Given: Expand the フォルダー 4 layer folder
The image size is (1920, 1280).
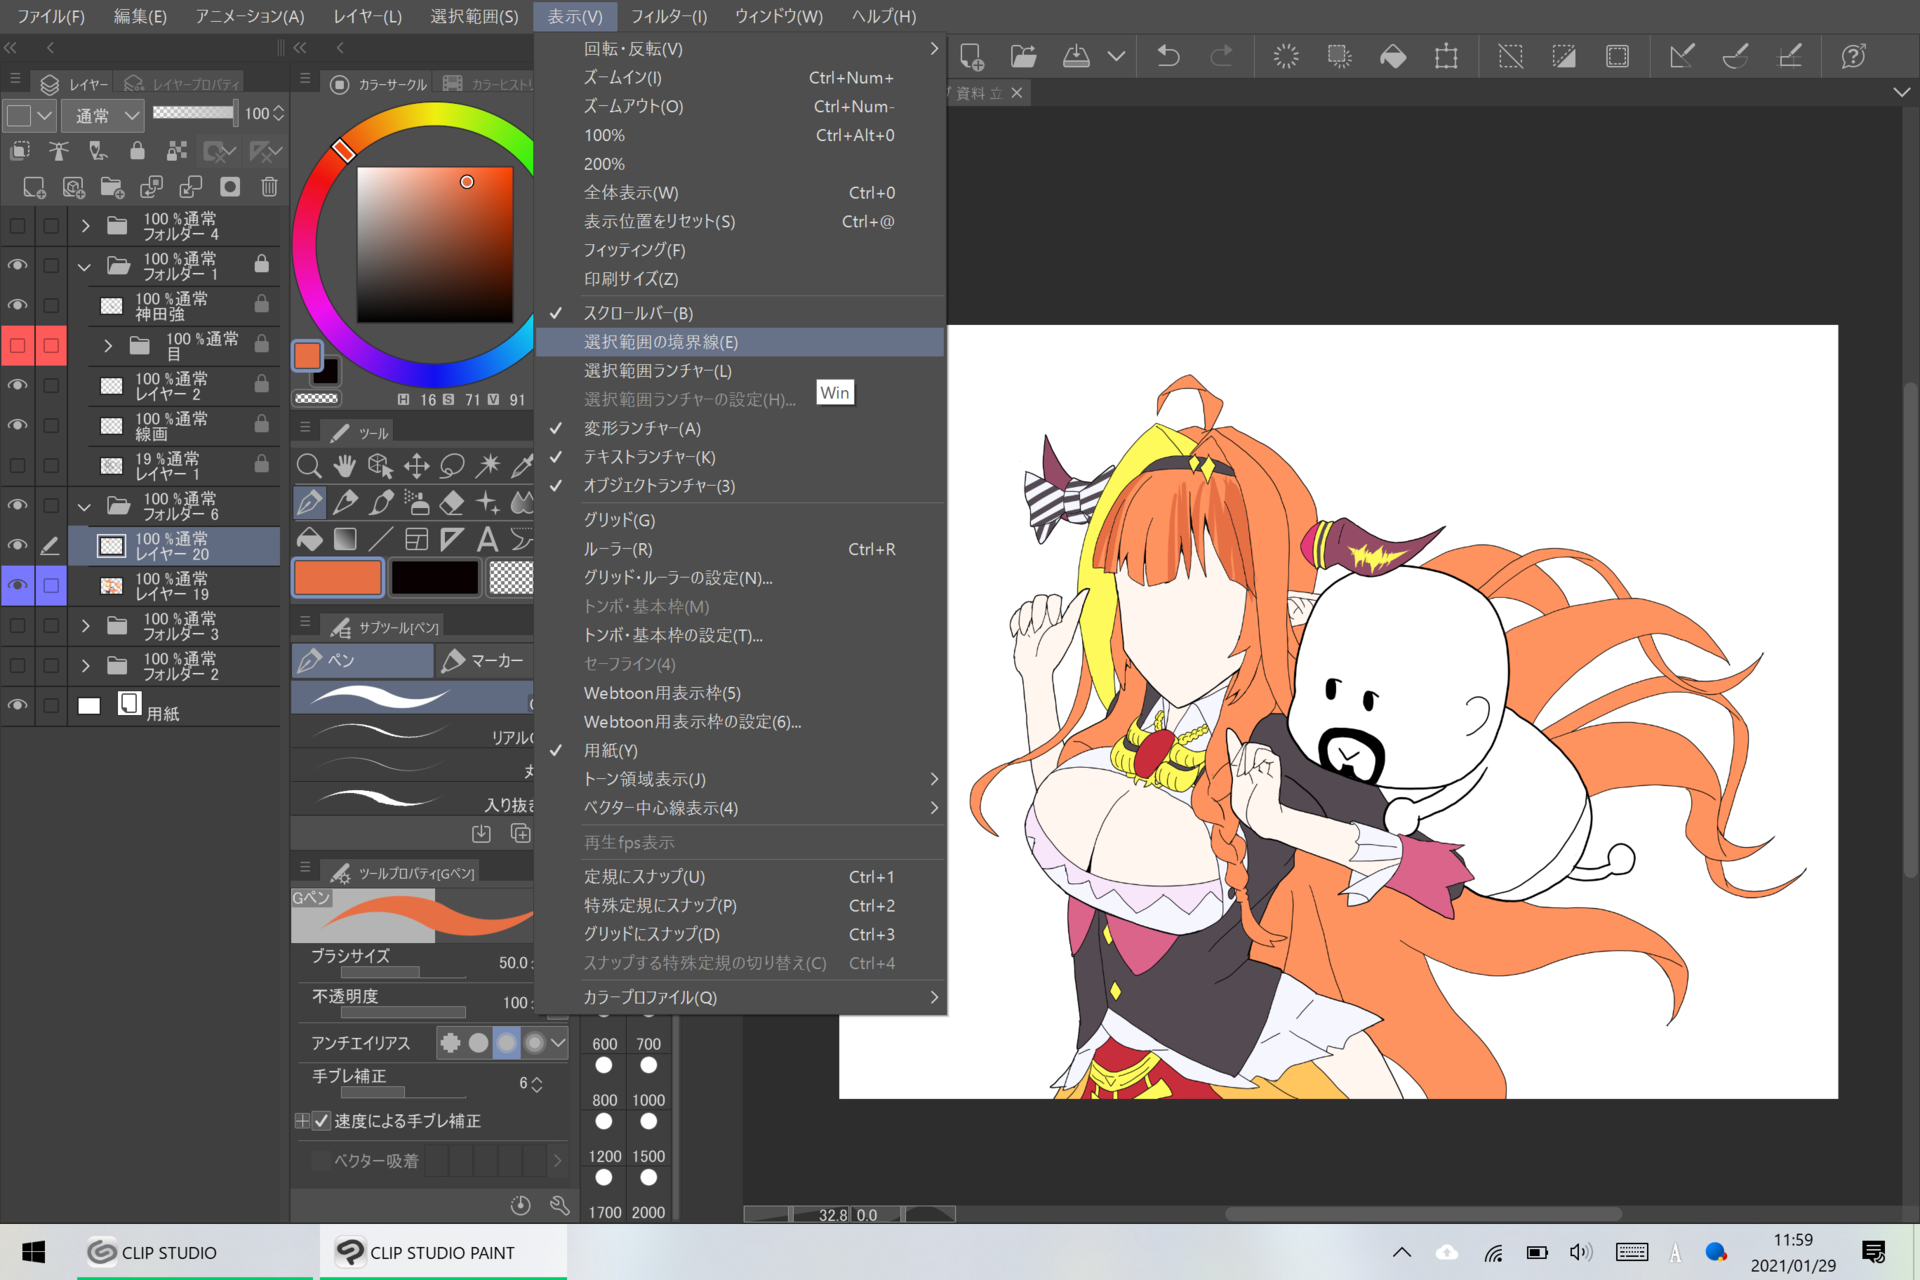Looking at the screenshot, I should pos(85,226).
